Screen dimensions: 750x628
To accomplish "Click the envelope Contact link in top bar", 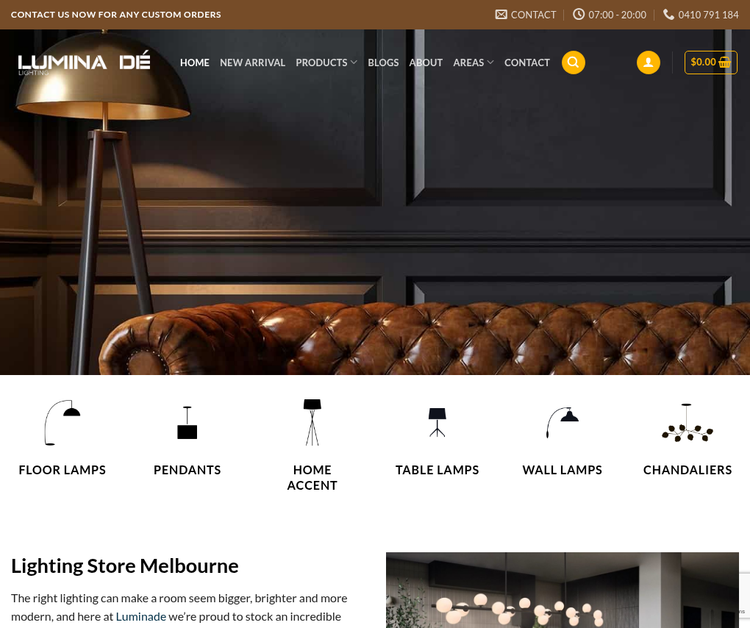I will point(526,15).
